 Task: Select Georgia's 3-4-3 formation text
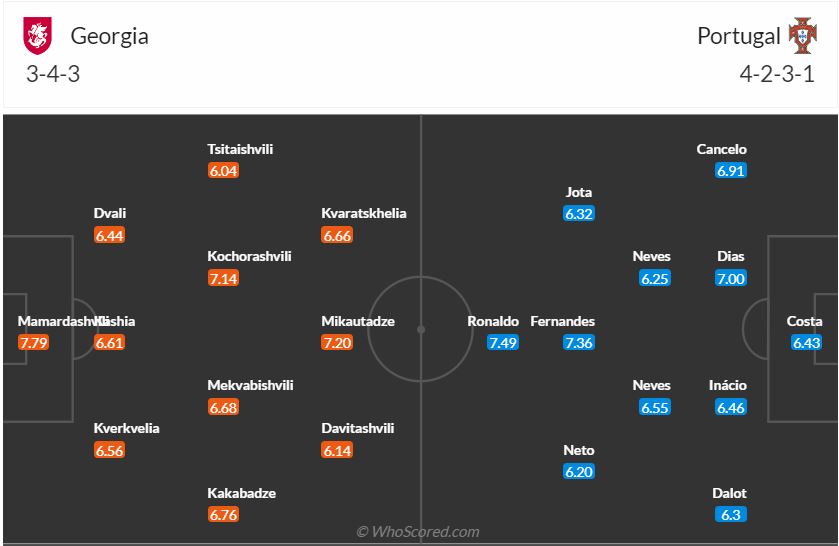[x=55, y=75]
